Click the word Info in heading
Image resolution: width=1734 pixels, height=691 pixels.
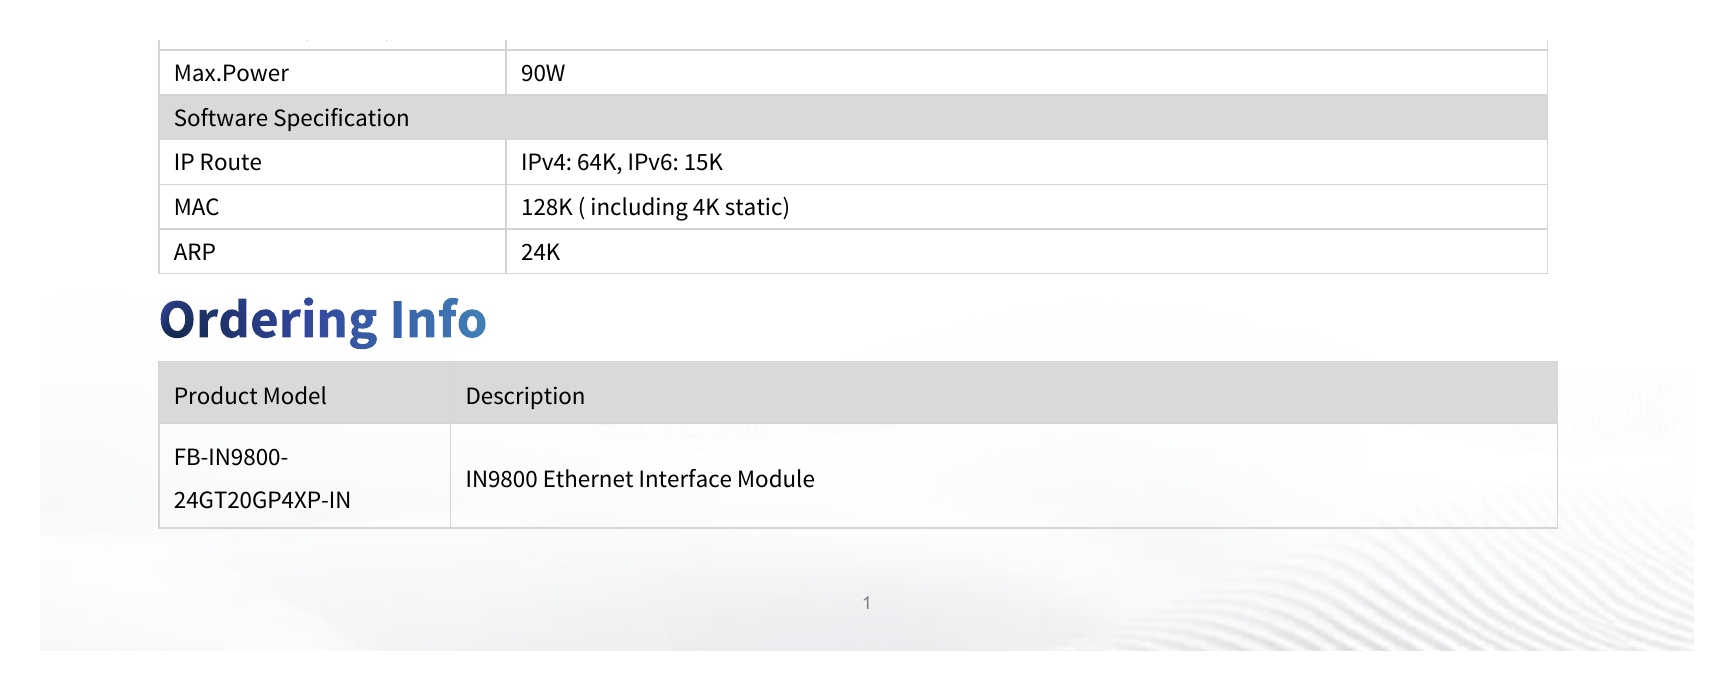pyautogui.click(x=438, y=320)
